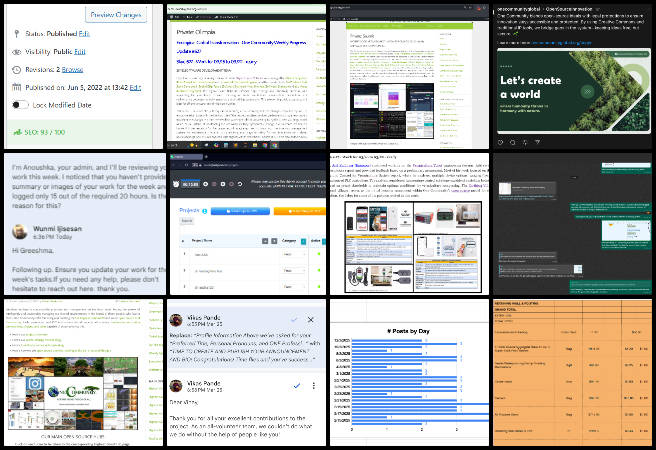
Task: Click the stop square icon in timer bar
Action: pyautogui.click(x=223, y=184)
